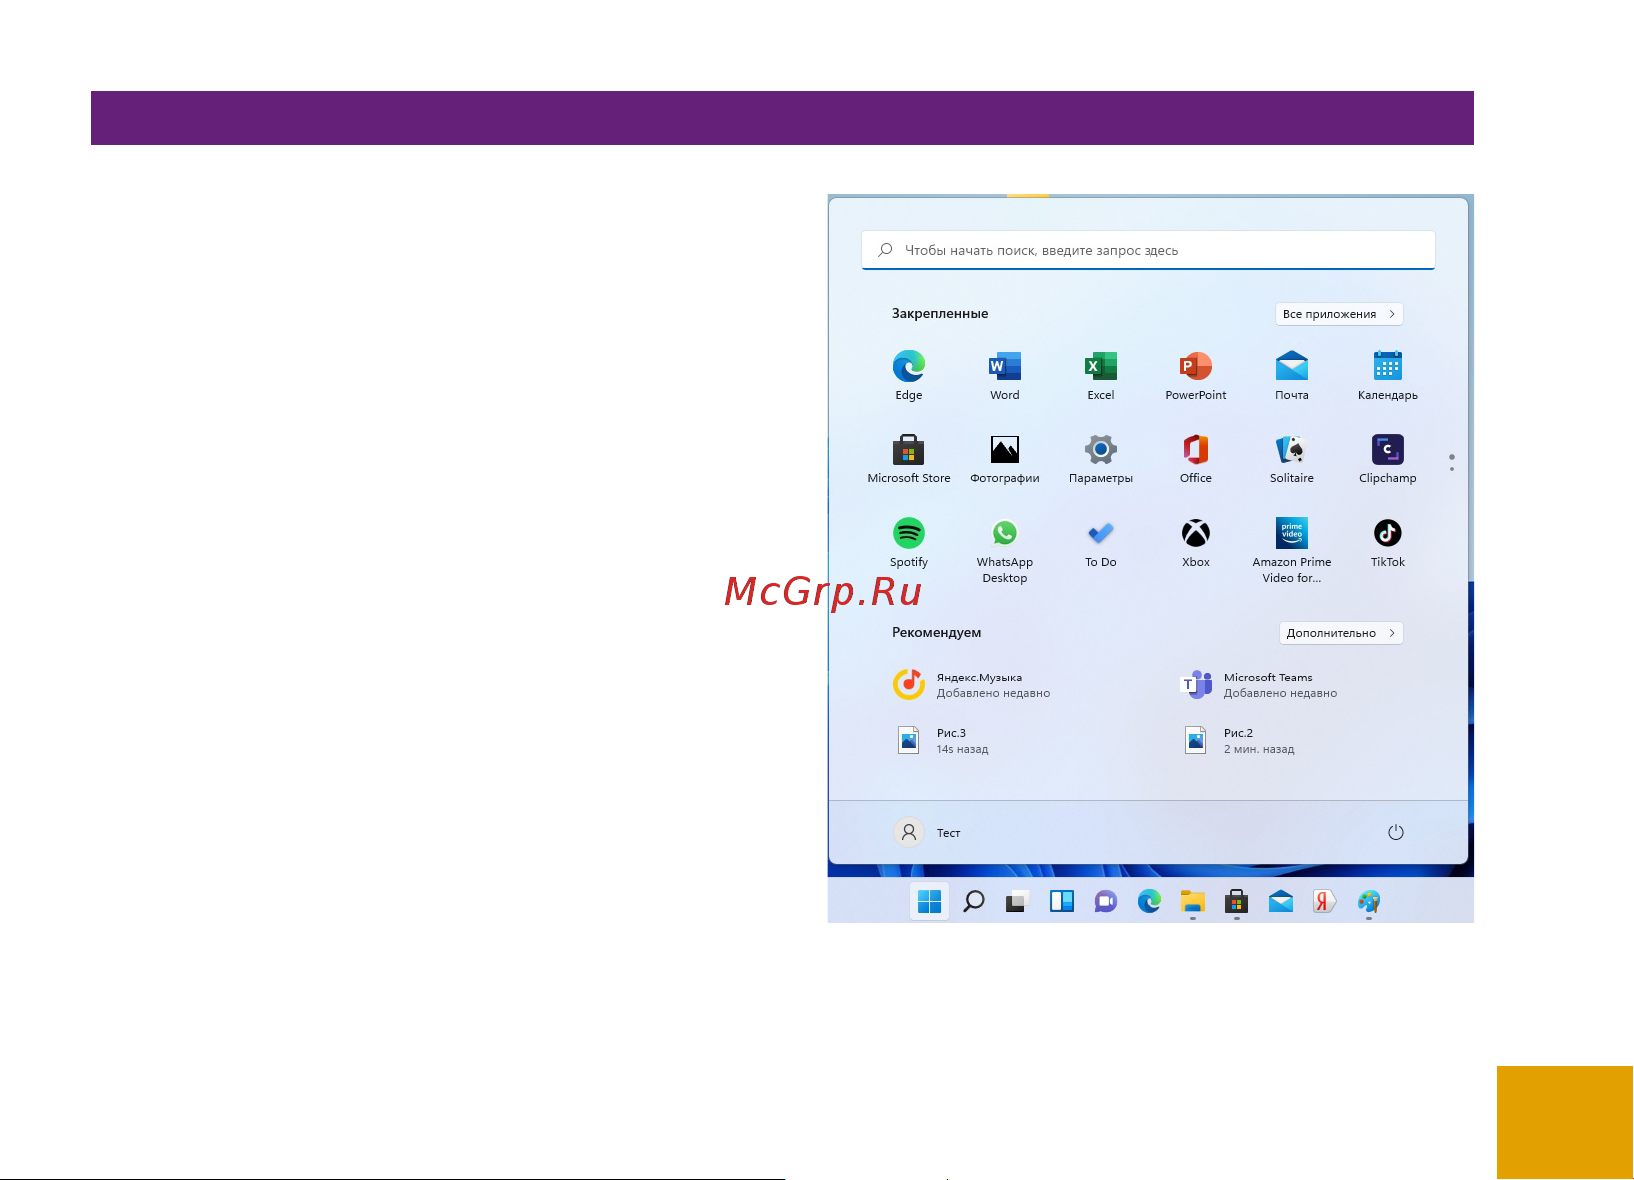Open Yandex browser on the taskbar
This screenshot has height=1180, width=1634.
(x=1325, y=901)
